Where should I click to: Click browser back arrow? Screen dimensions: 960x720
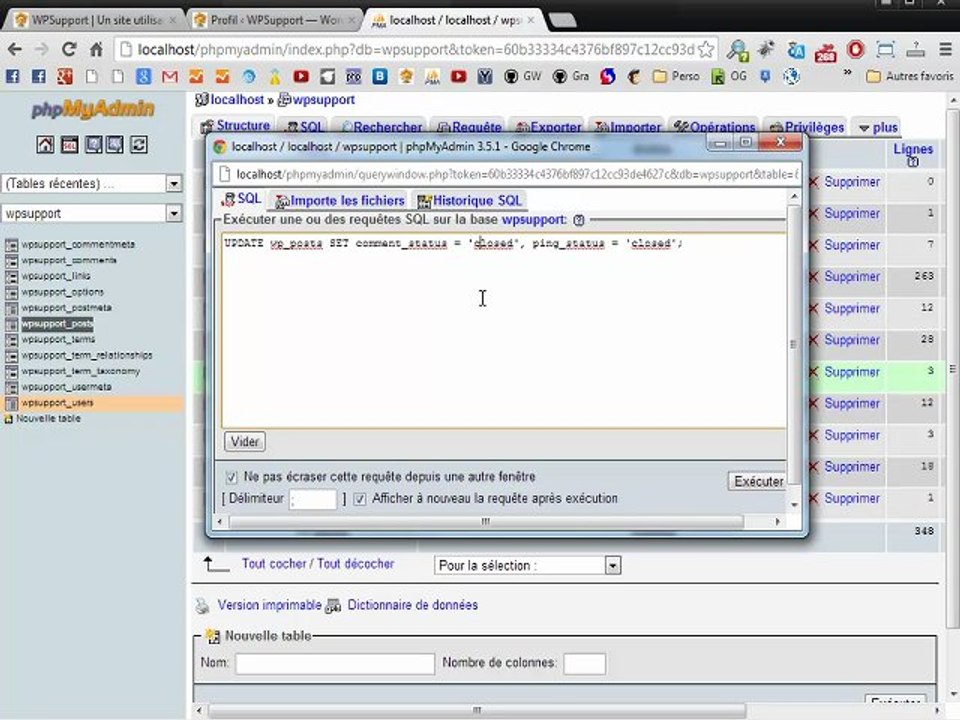pos(15,49)
